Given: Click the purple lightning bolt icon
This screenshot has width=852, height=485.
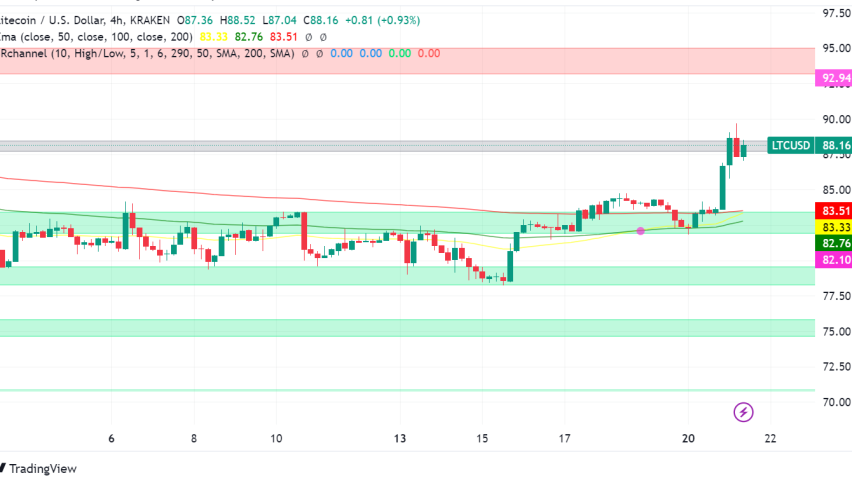Looking at the screenshot, I should click(743, 412).
